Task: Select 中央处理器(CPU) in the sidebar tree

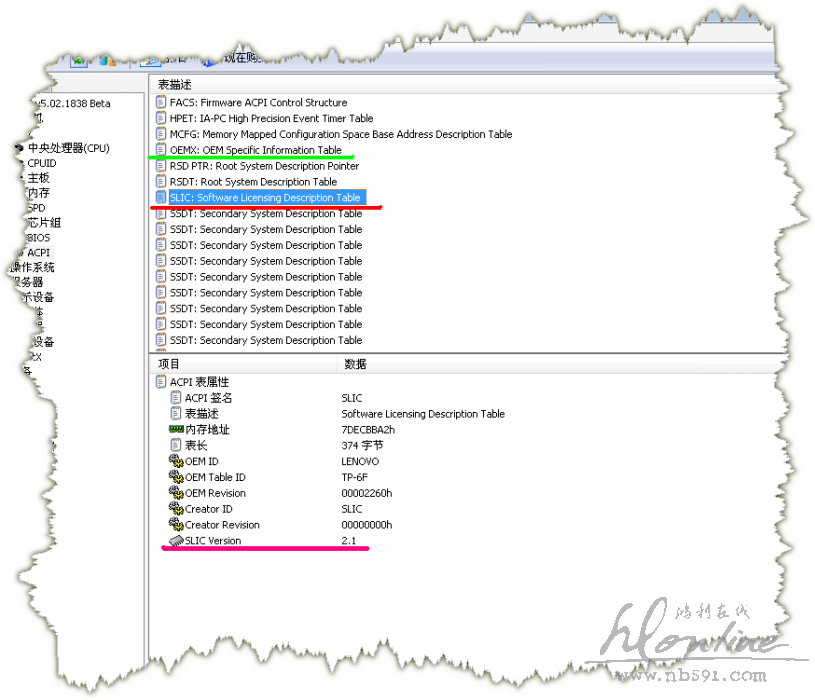Action: [x=68, y=148]
